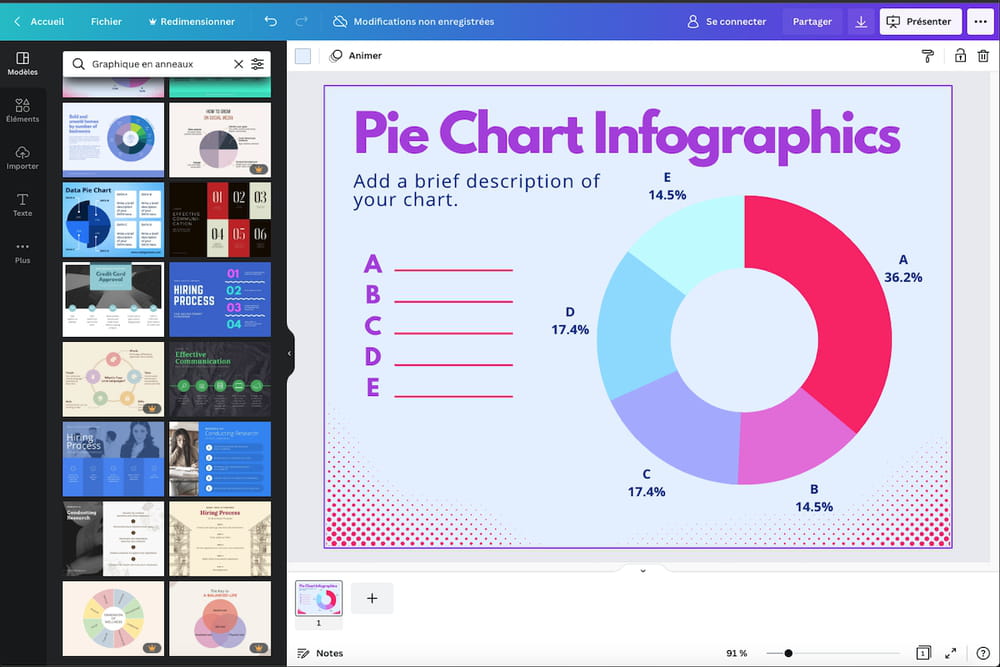The width and height of the screenshot is (1000, 667).
Task: Toggle the lock icon in toolbar
Action: coord(960,56)
